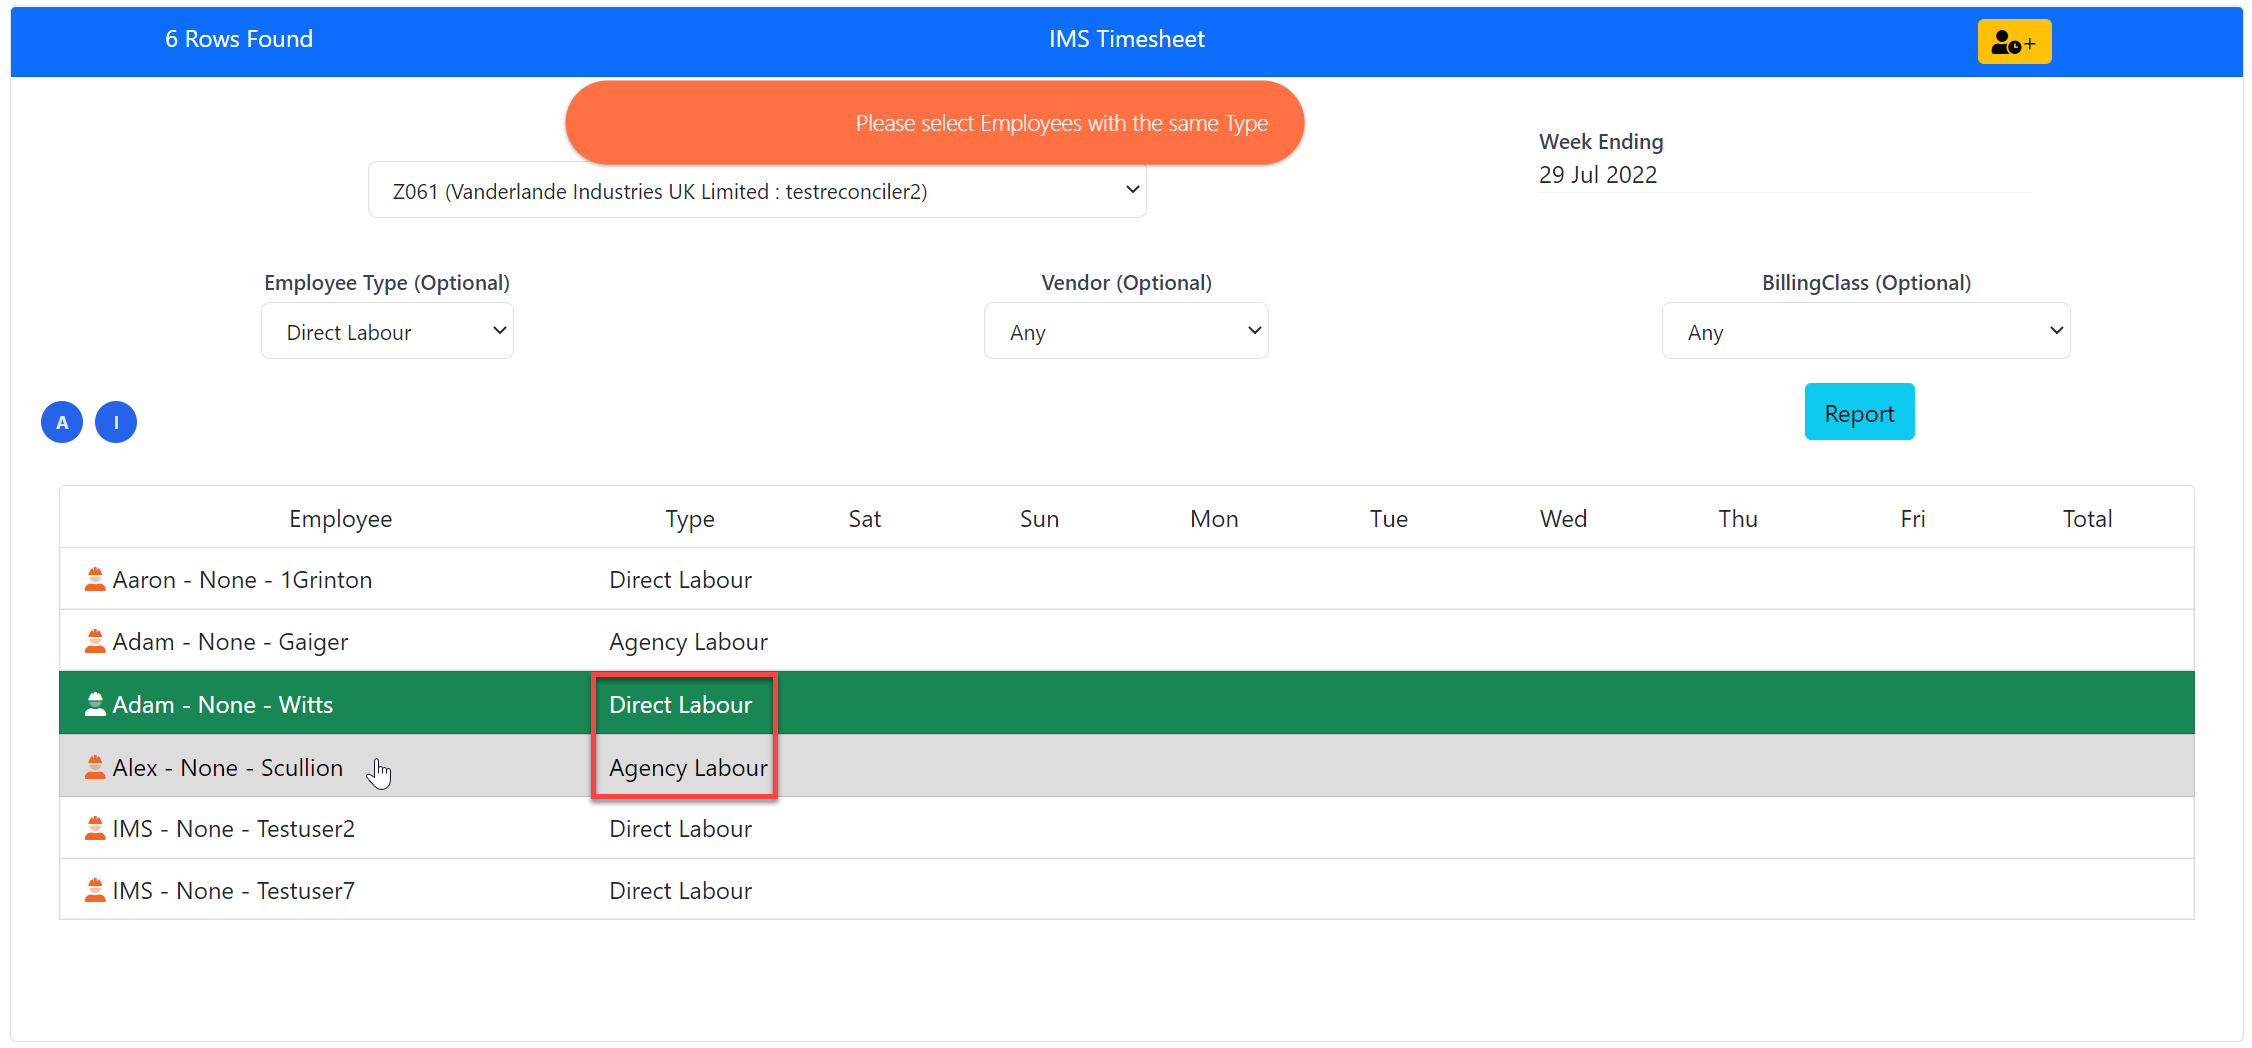Click the 'BillingClass (Optional)' label
Screen dimensions: 2252x1048
click(x=1866, y=283)
